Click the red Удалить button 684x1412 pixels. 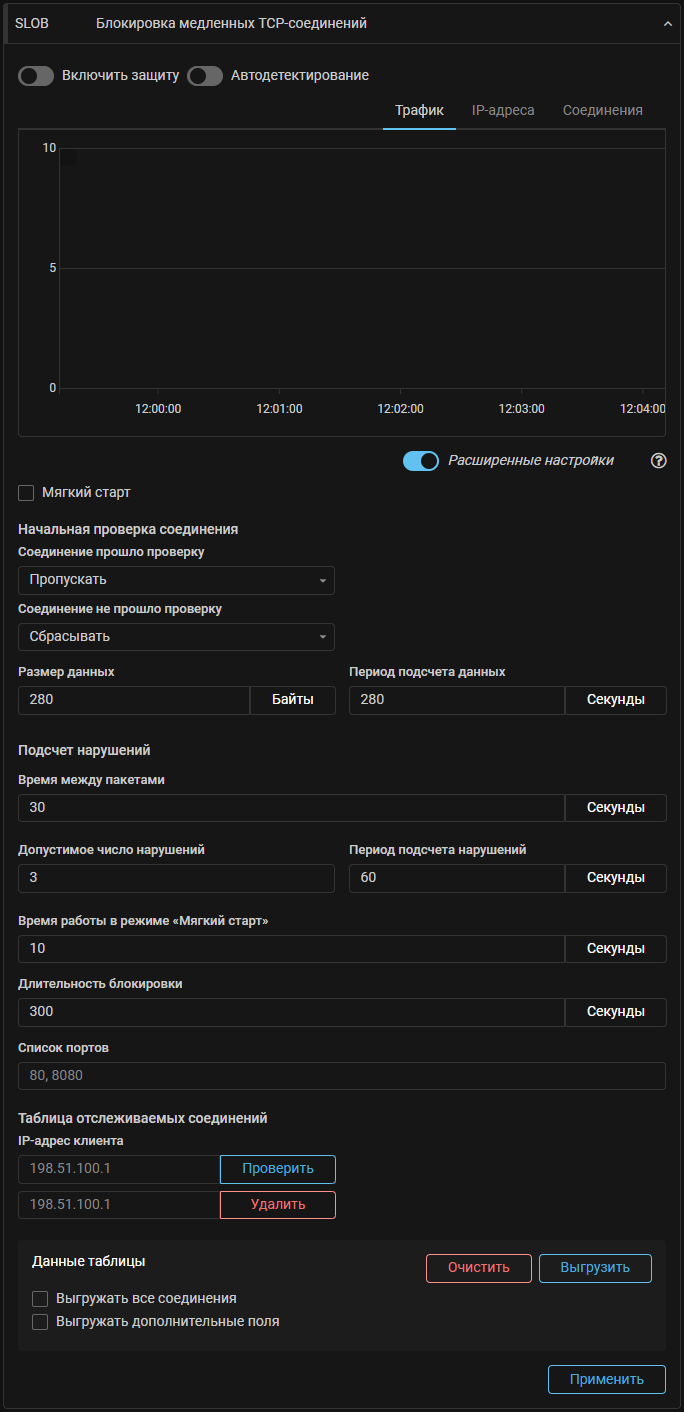tap(278, 1205)
